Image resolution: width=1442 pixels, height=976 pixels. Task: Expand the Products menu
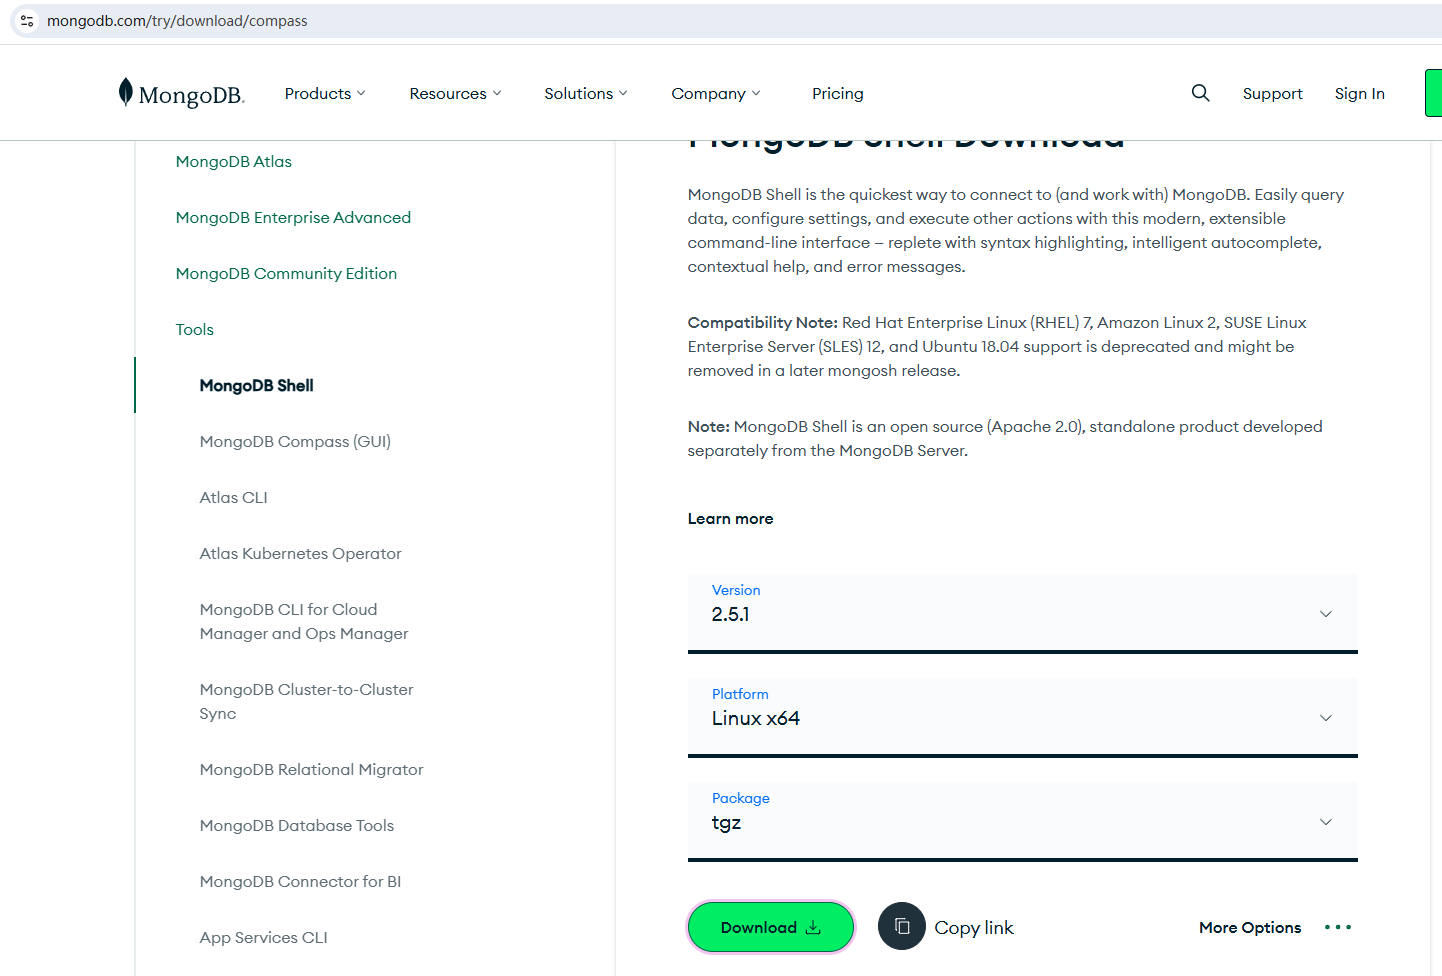[x=325, y=93]
